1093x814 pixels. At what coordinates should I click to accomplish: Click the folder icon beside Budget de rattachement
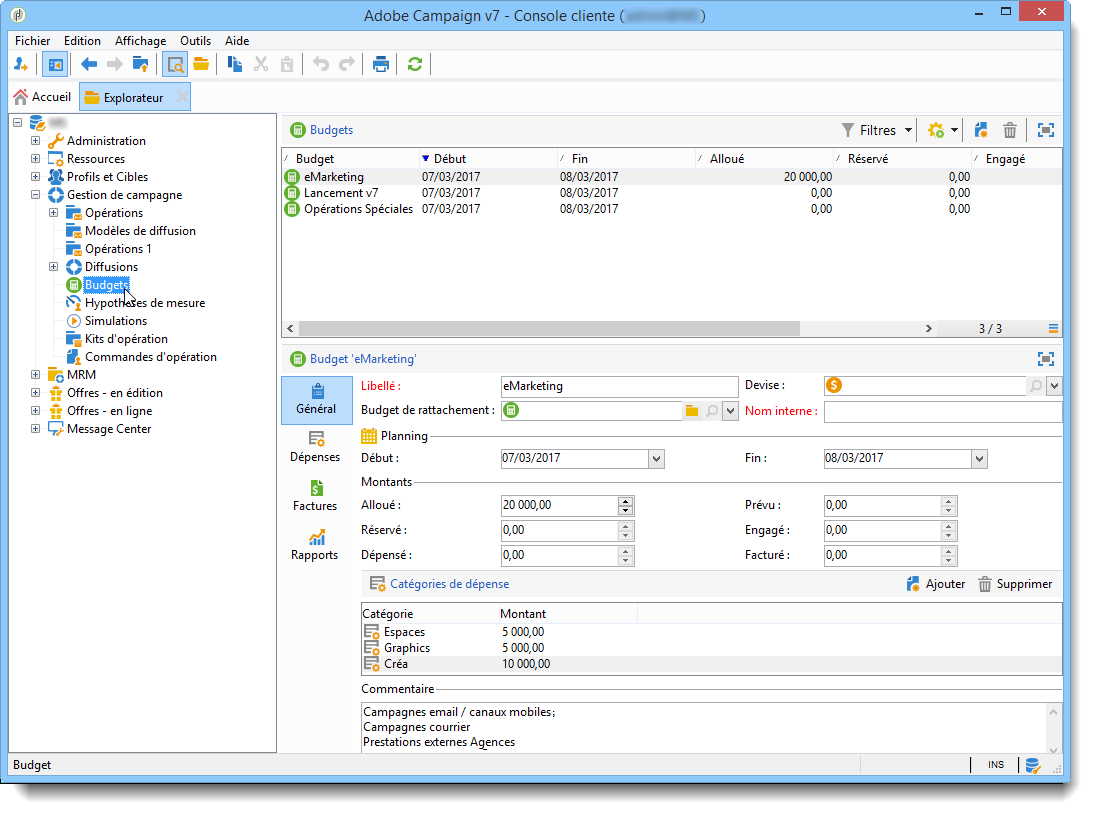[691, 411]
